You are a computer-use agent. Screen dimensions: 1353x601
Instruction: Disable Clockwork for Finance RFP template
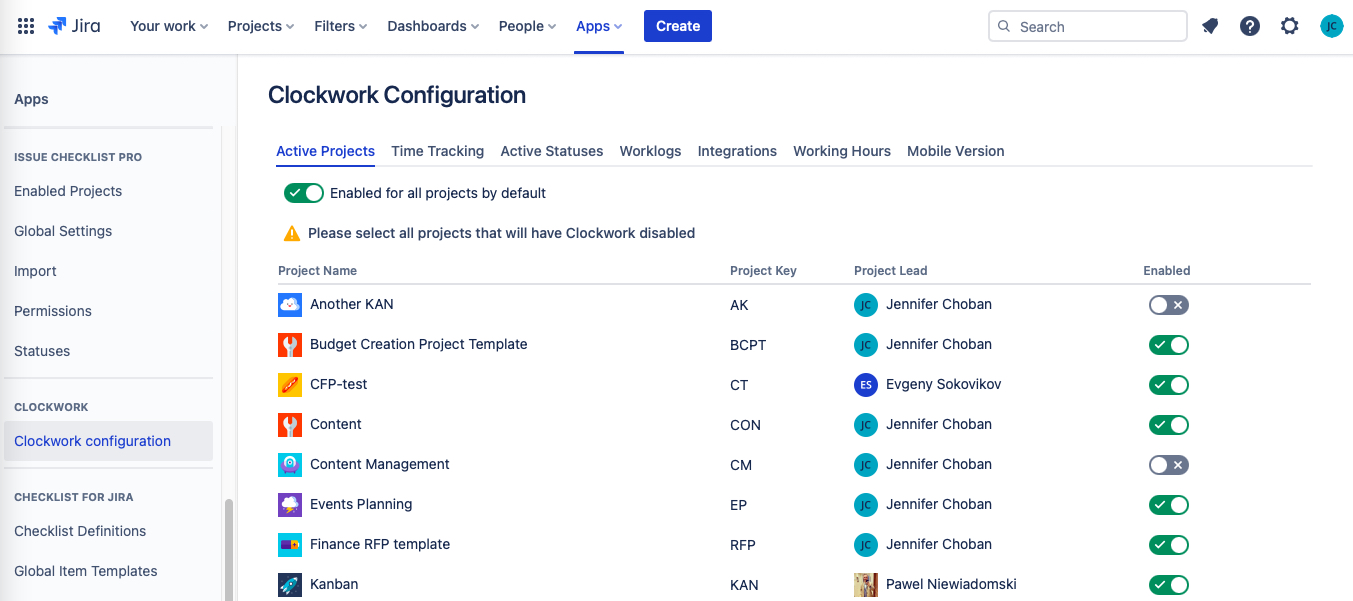click(1169, 545)
